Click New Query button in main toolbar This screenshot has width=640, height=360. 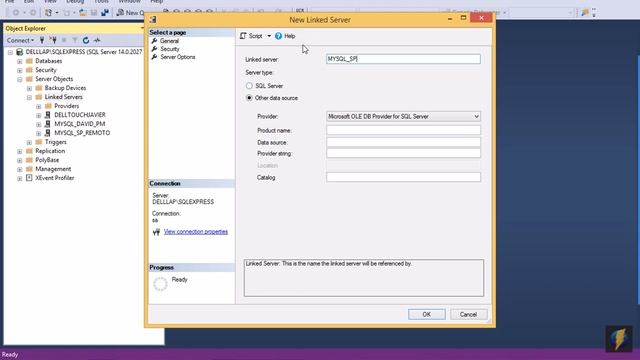(130, 13)
